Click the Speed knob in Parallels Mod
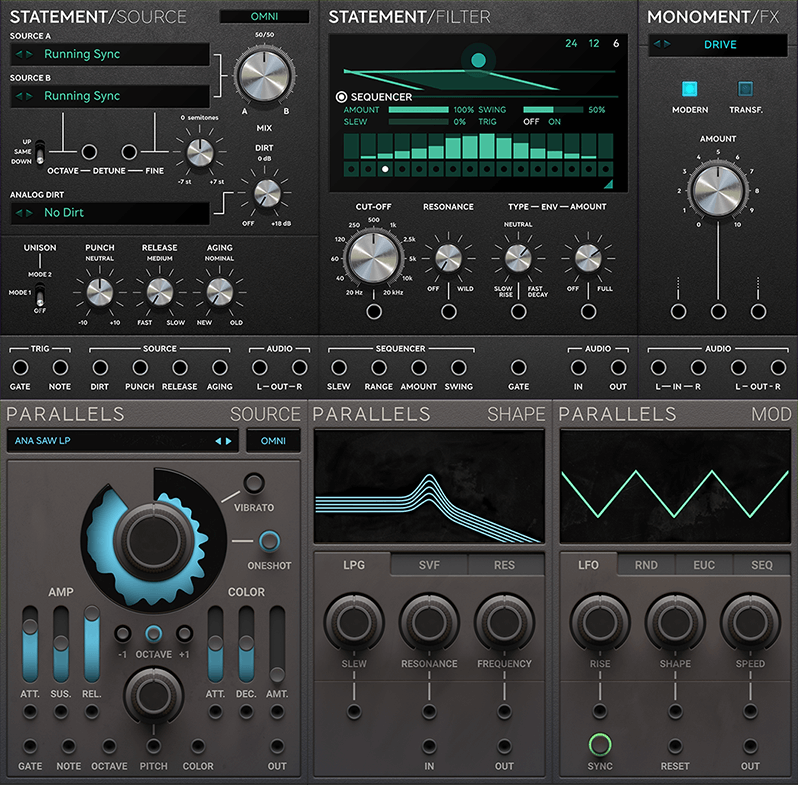798x785 pixels. [x=750, y=624]
